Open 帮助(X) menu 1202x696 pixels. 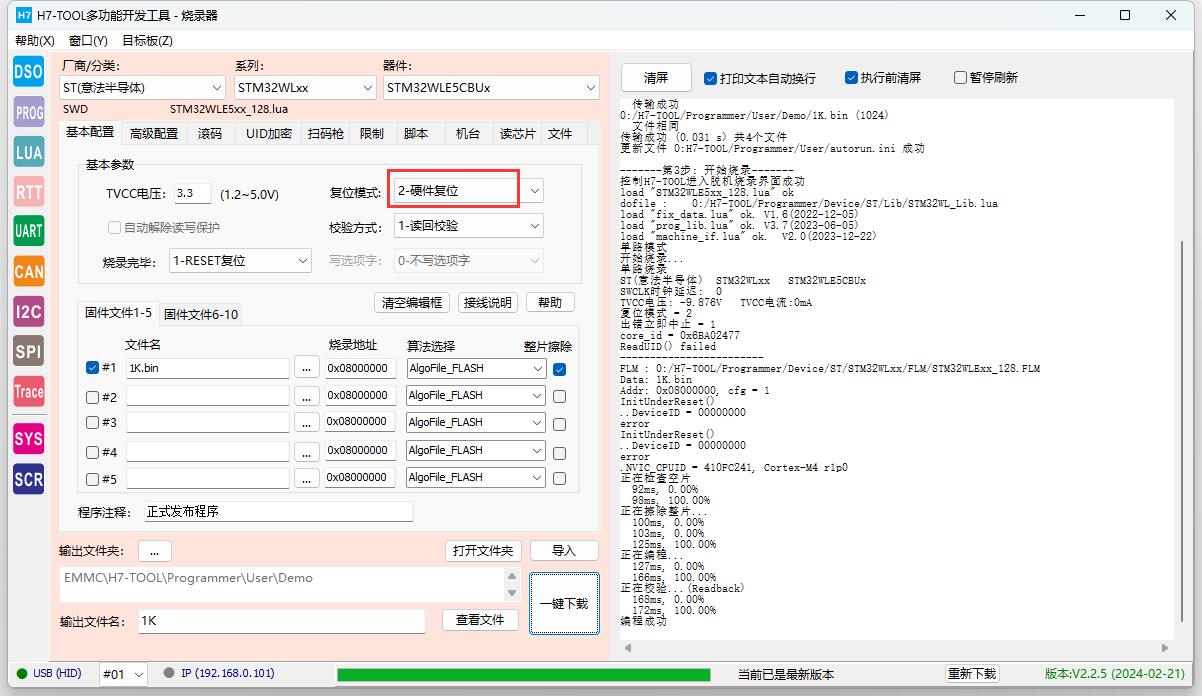click(x=34, y=41)
